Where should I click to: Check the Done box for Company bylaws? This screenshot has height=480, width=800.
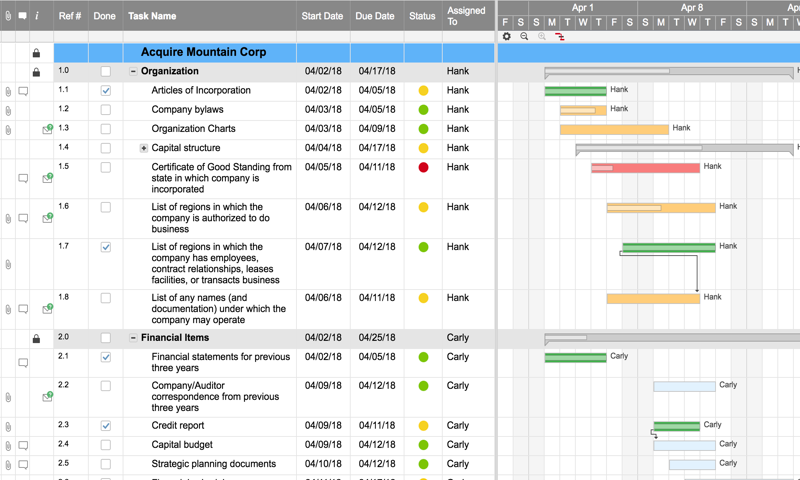click(106, 110)
